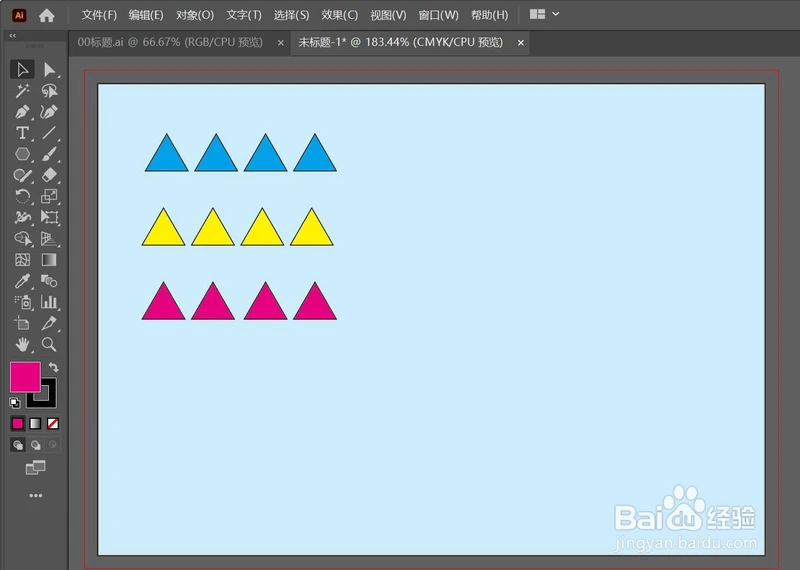Set paint to None (red slash)
This screenshot has height=570, width=800.
coord(53,423)
